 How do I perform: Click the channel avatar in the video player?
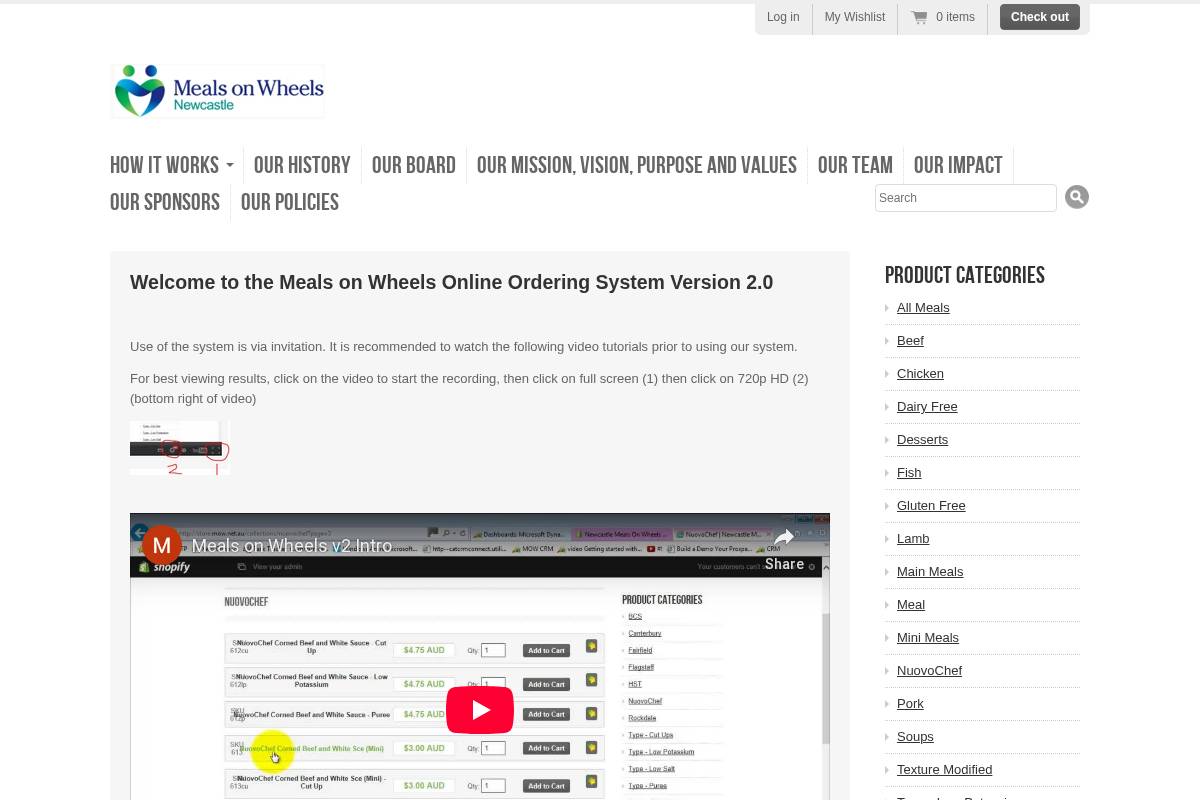pyautogui.click(x=162, y=545)
